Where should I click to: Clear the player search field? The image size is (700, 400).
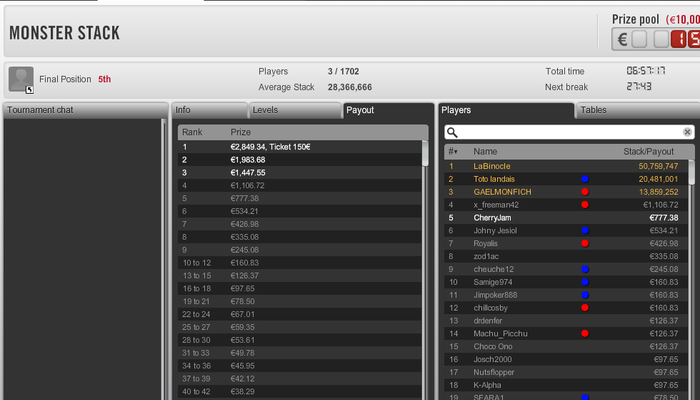687,132
